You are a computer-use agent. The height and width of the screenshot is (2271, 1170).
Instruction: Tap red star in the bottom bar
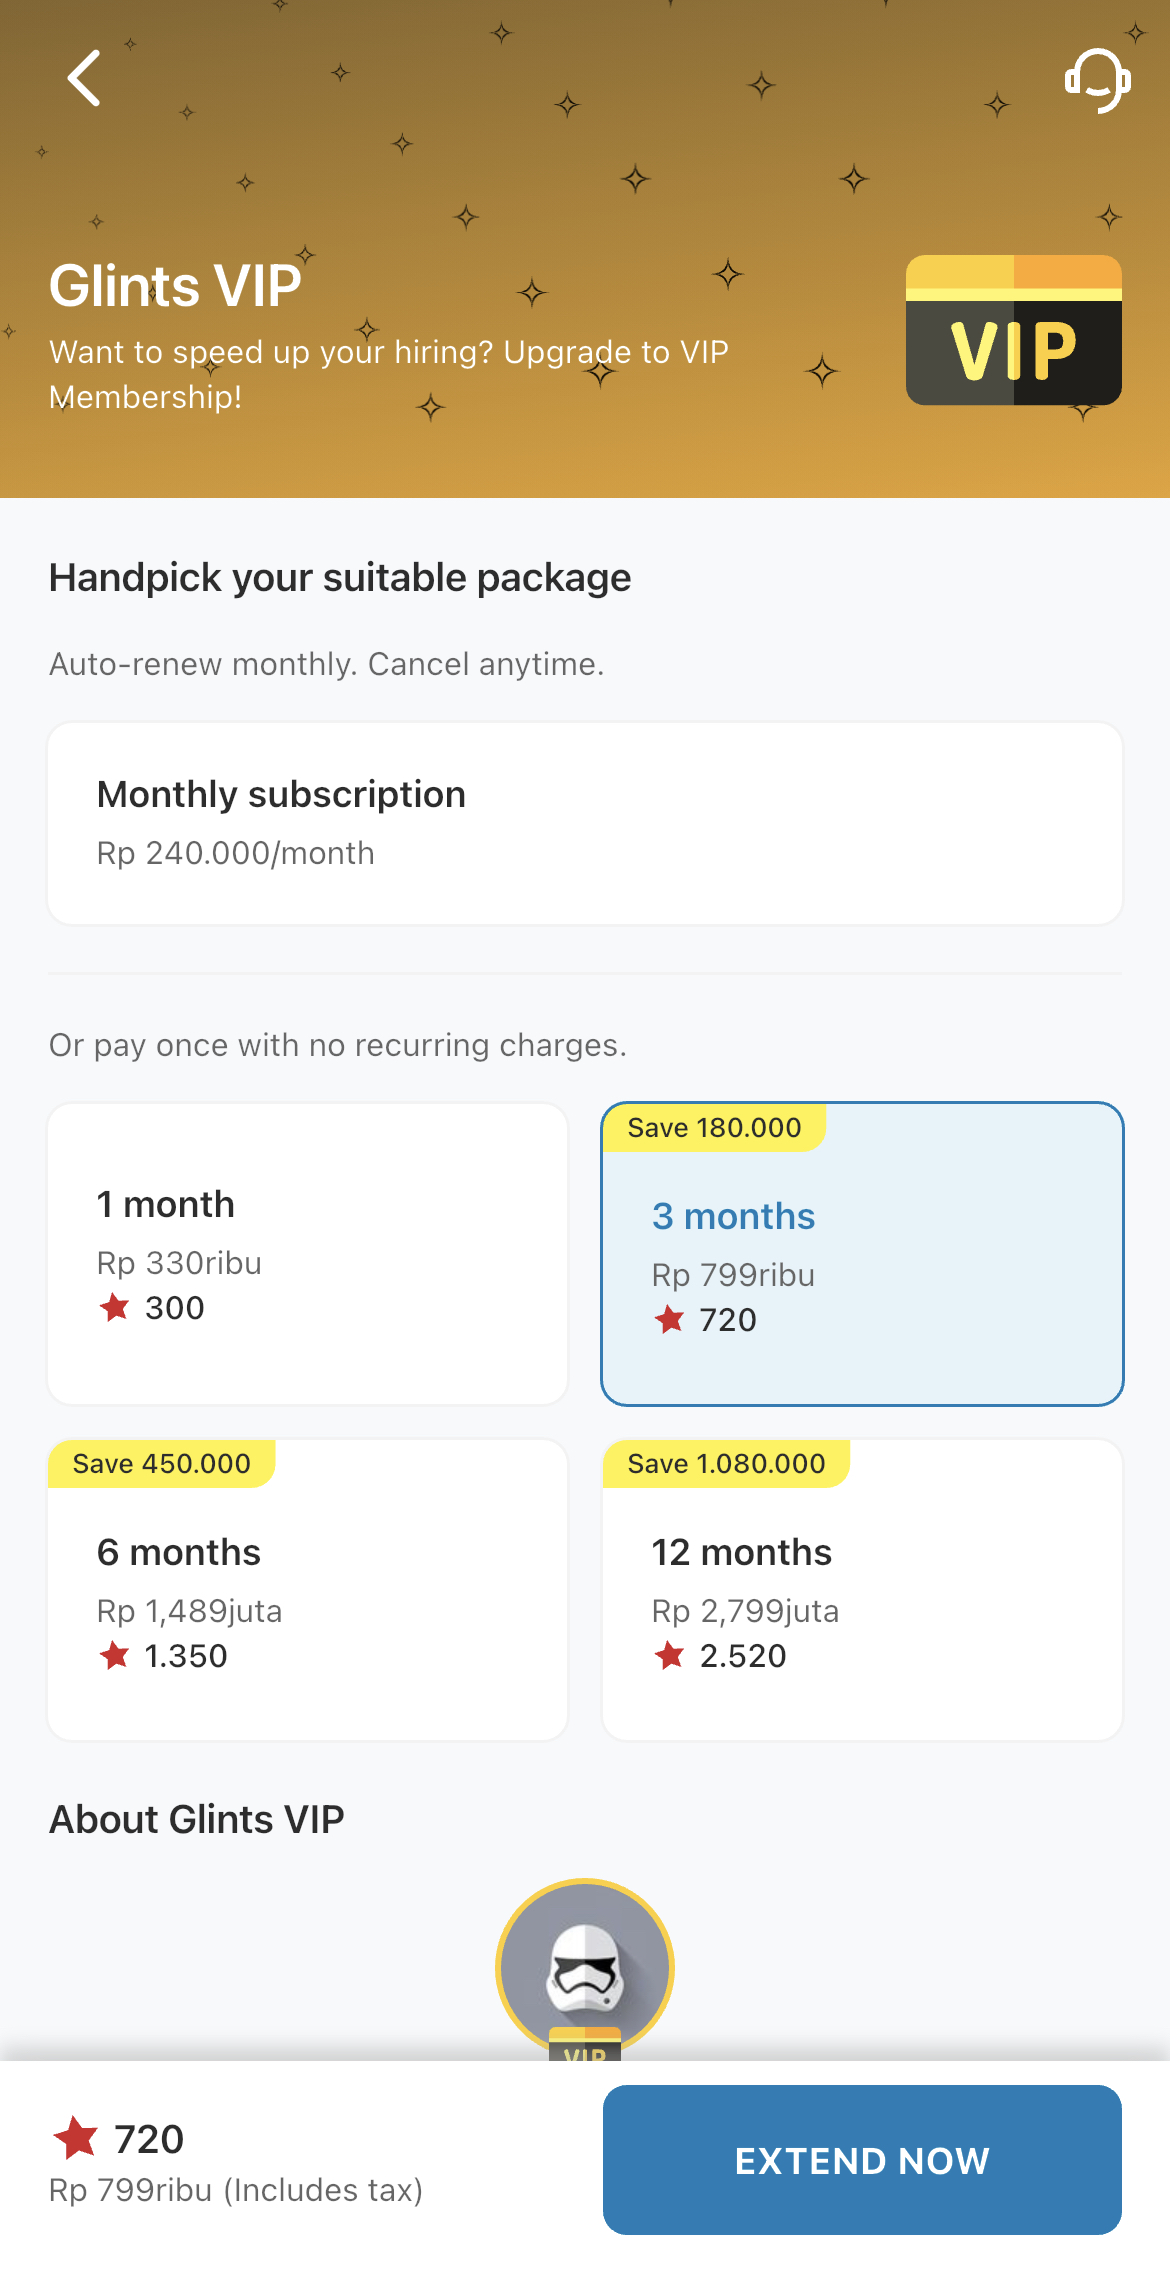click(x=75, y=2138)
